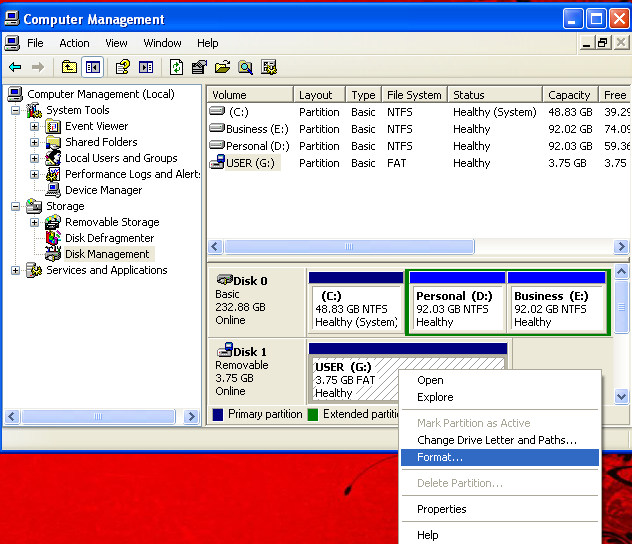632x544 pixels.
Task: Click the Disk 1 removable disk icon
Action: point(225,350)
